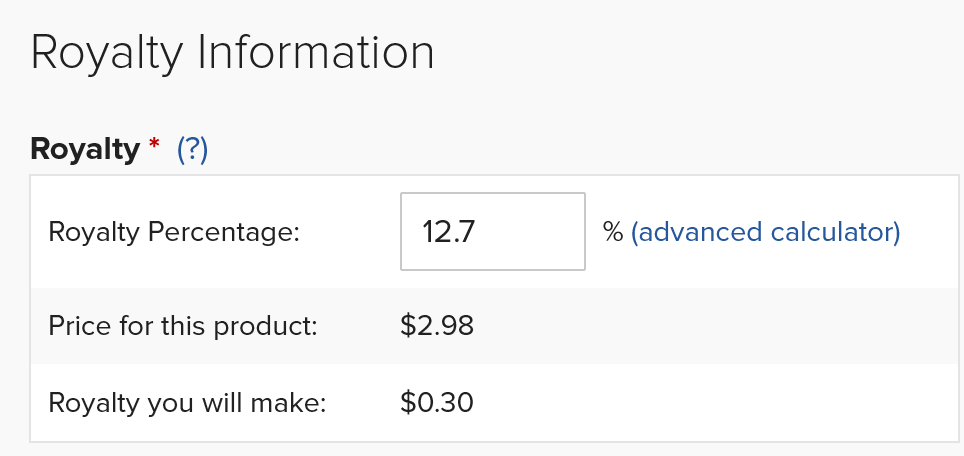Screen dimensions: 964x456
Task: Click the red required asterisk
Action: 154,144
